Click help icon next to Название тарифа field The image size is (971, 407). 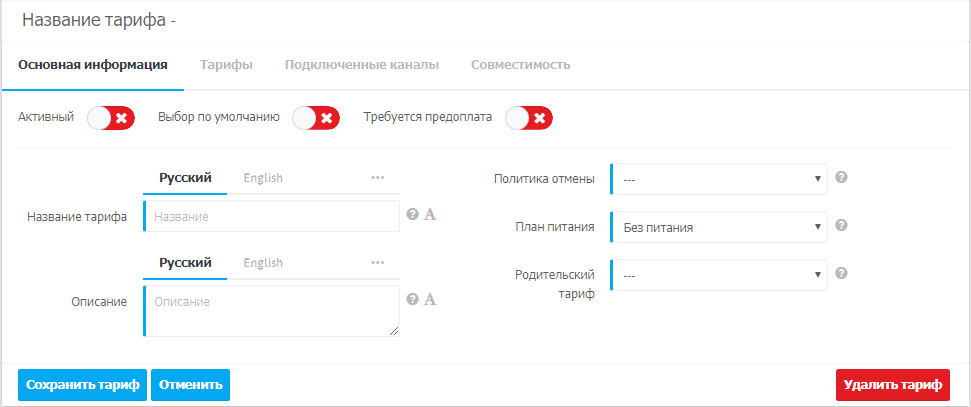[x=412, y=214]
